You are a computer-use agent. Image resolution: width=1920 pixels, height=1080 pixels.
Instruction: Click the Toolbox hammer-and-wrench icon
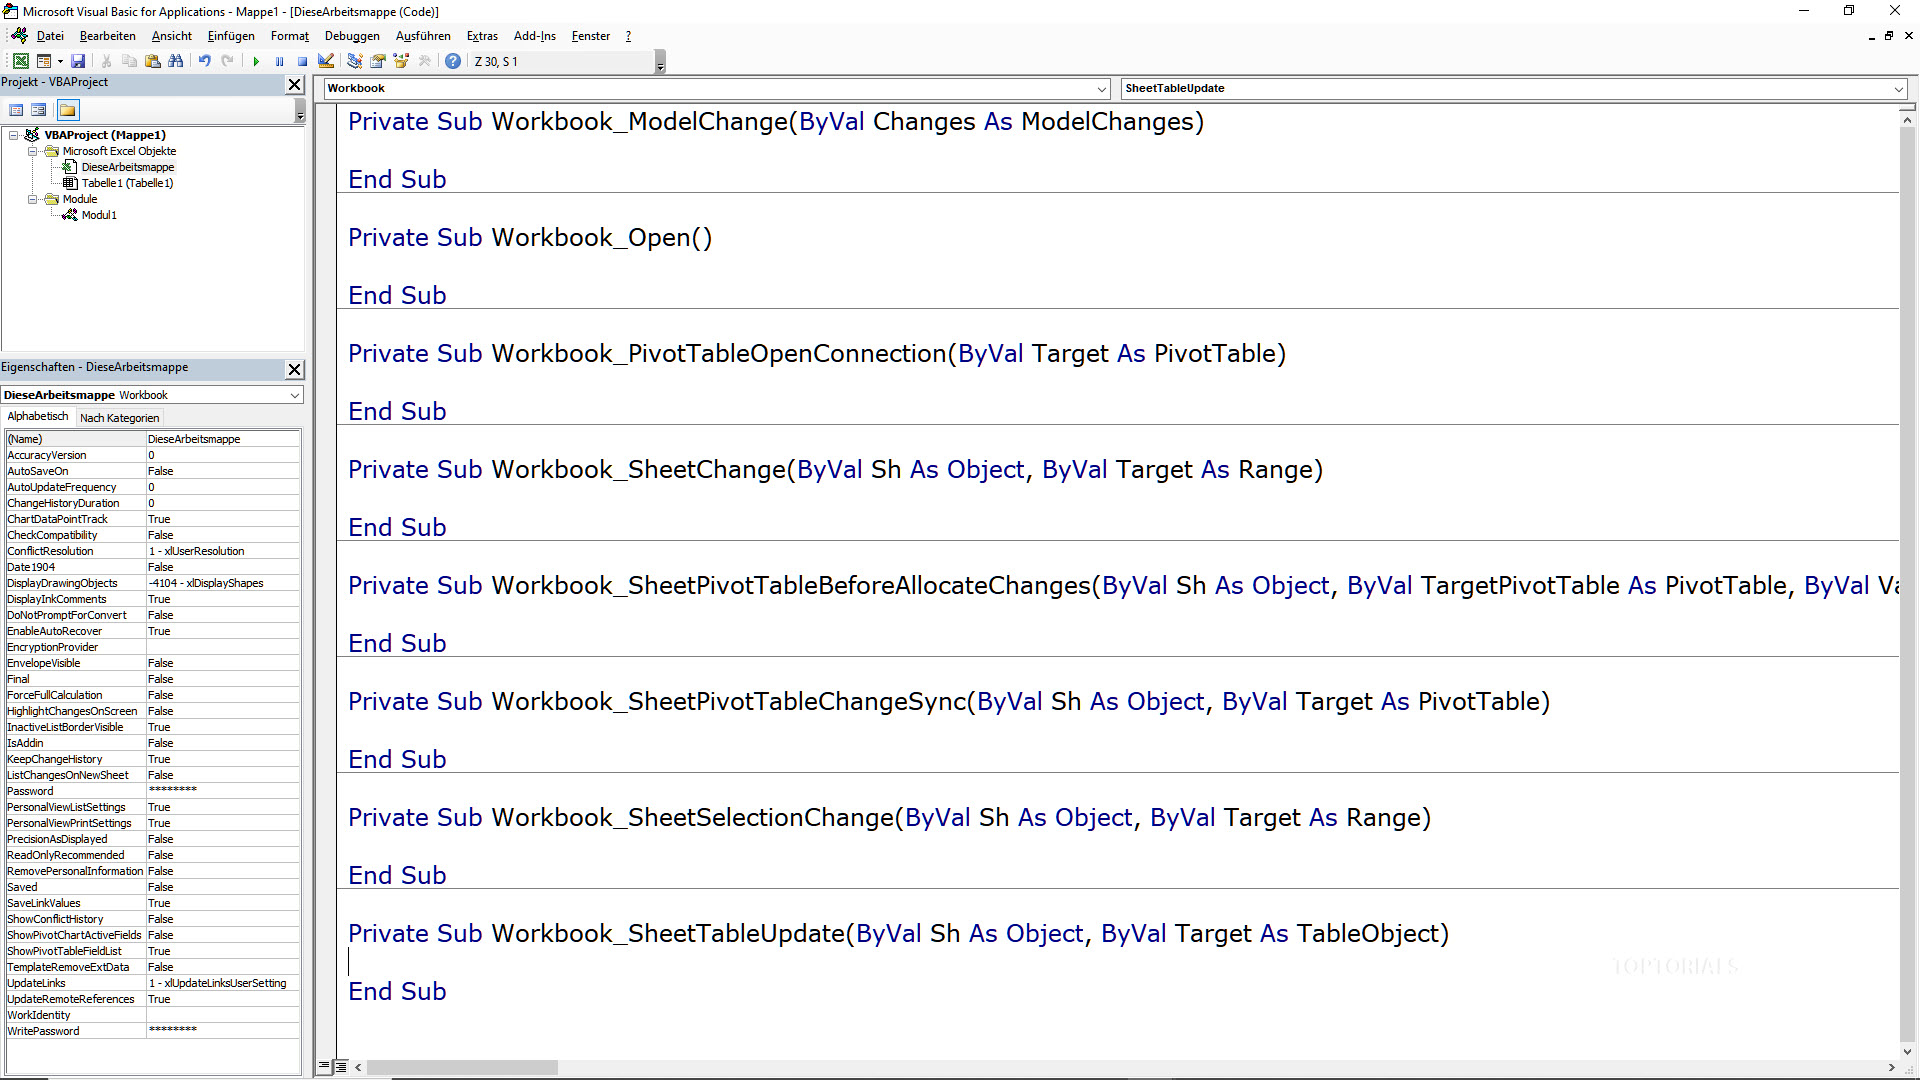tap(425, 61)
